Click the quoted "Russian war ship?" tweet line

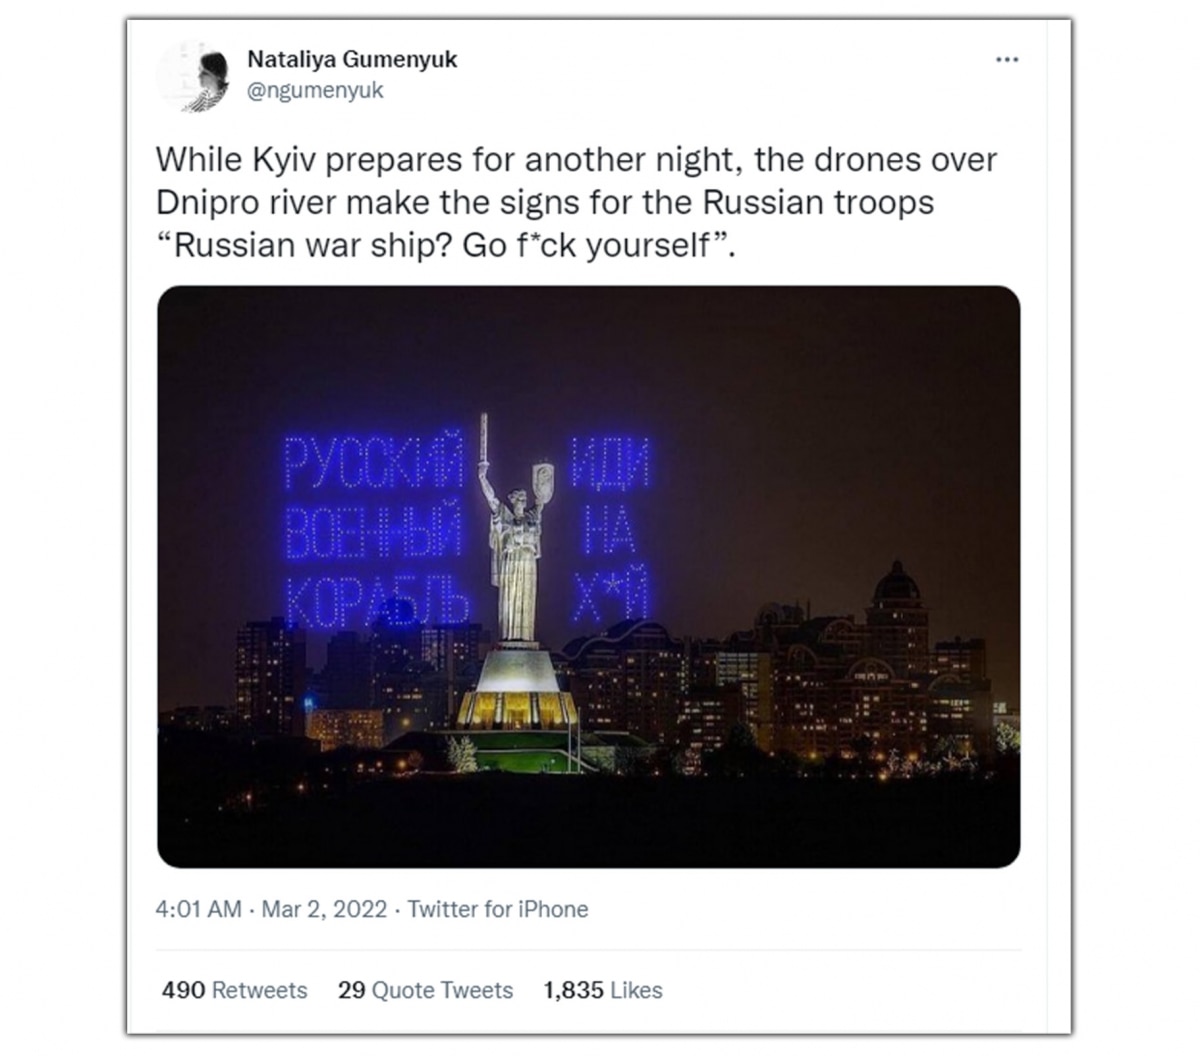tap(447, 245)
